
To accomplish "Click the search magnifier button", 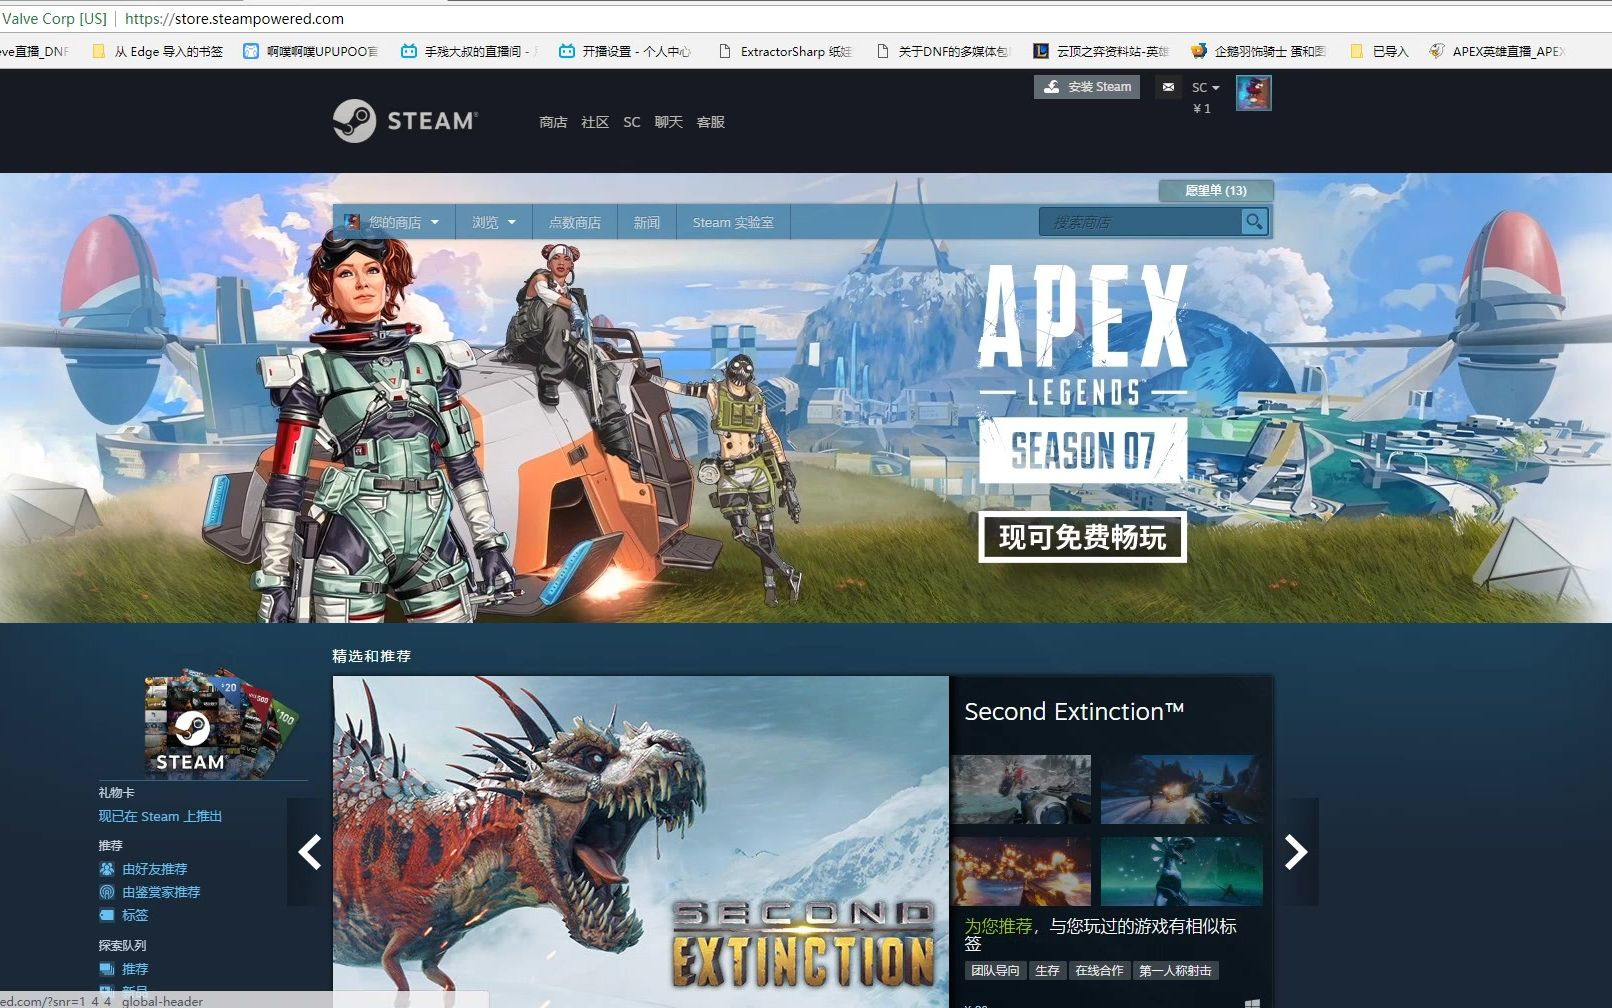I will (x=1253, y=222).
